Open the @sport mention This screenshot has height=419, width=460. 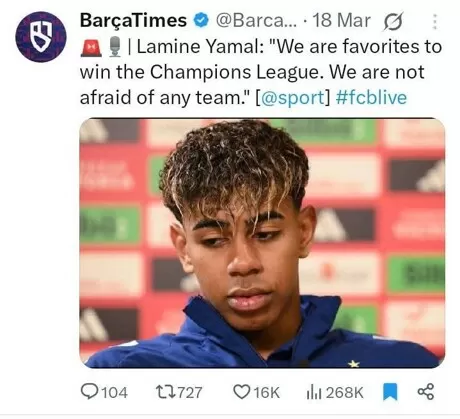tap(292, 97)
